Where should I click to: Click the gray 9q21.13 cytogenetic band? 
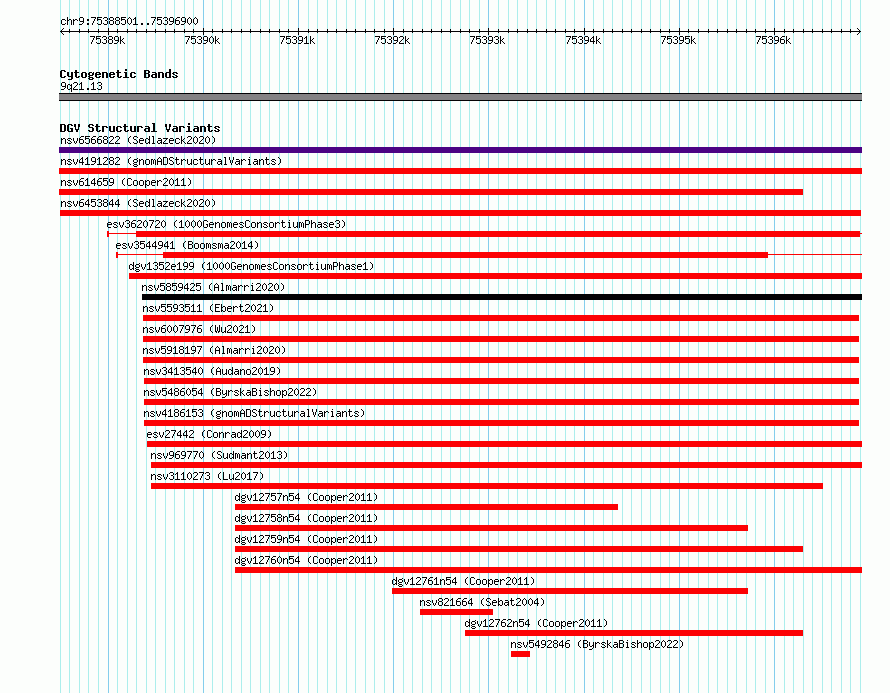(x=460, y=97)
